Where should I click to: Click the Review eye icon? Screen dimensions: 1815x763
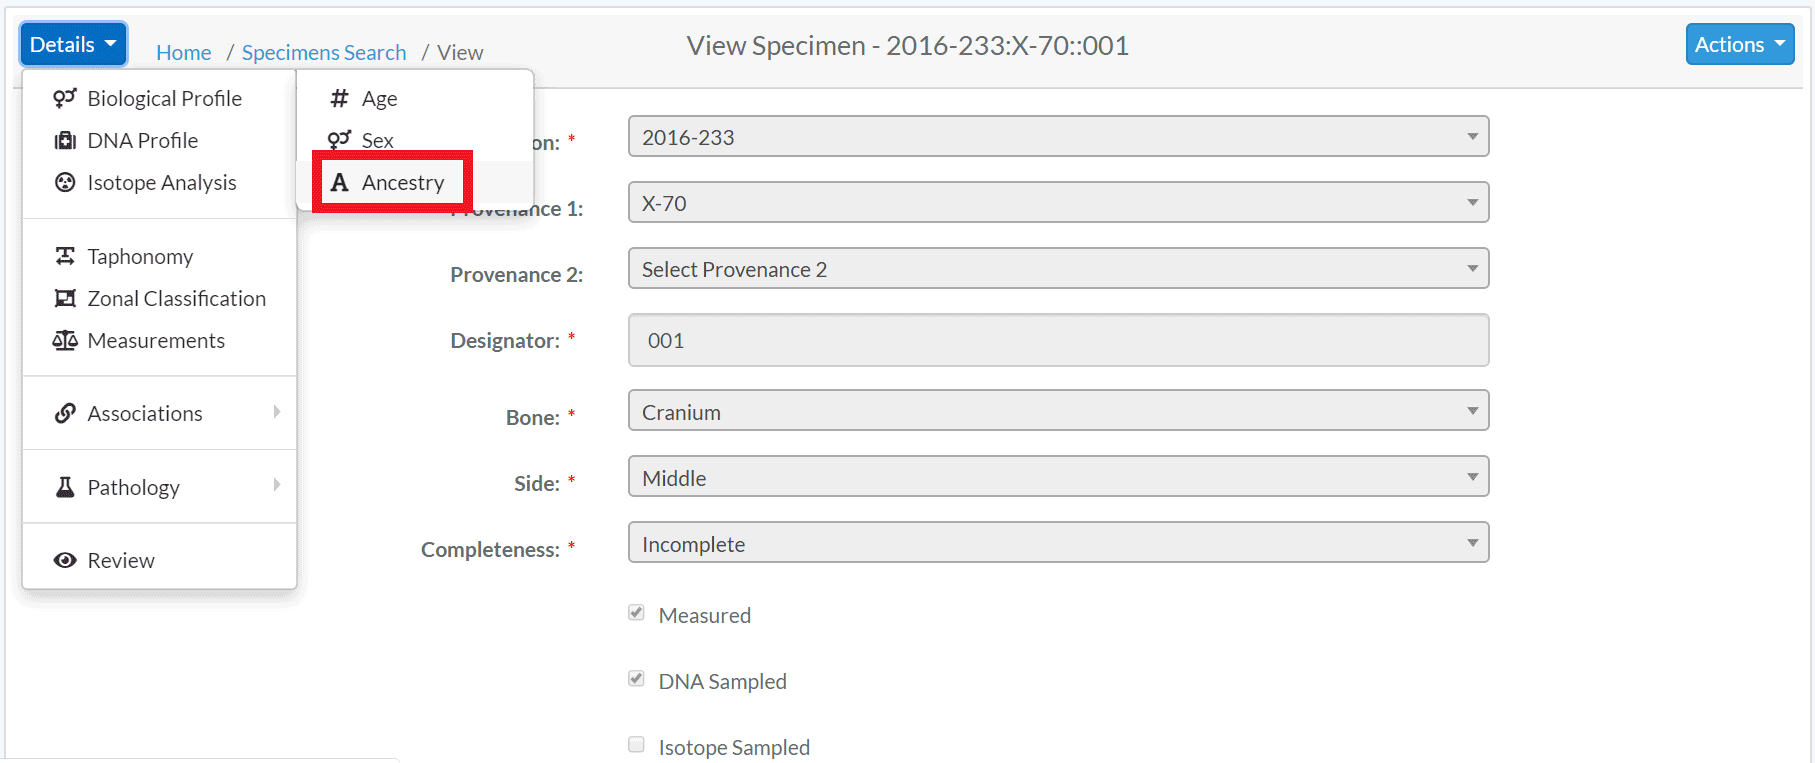[x=65, y=560]
